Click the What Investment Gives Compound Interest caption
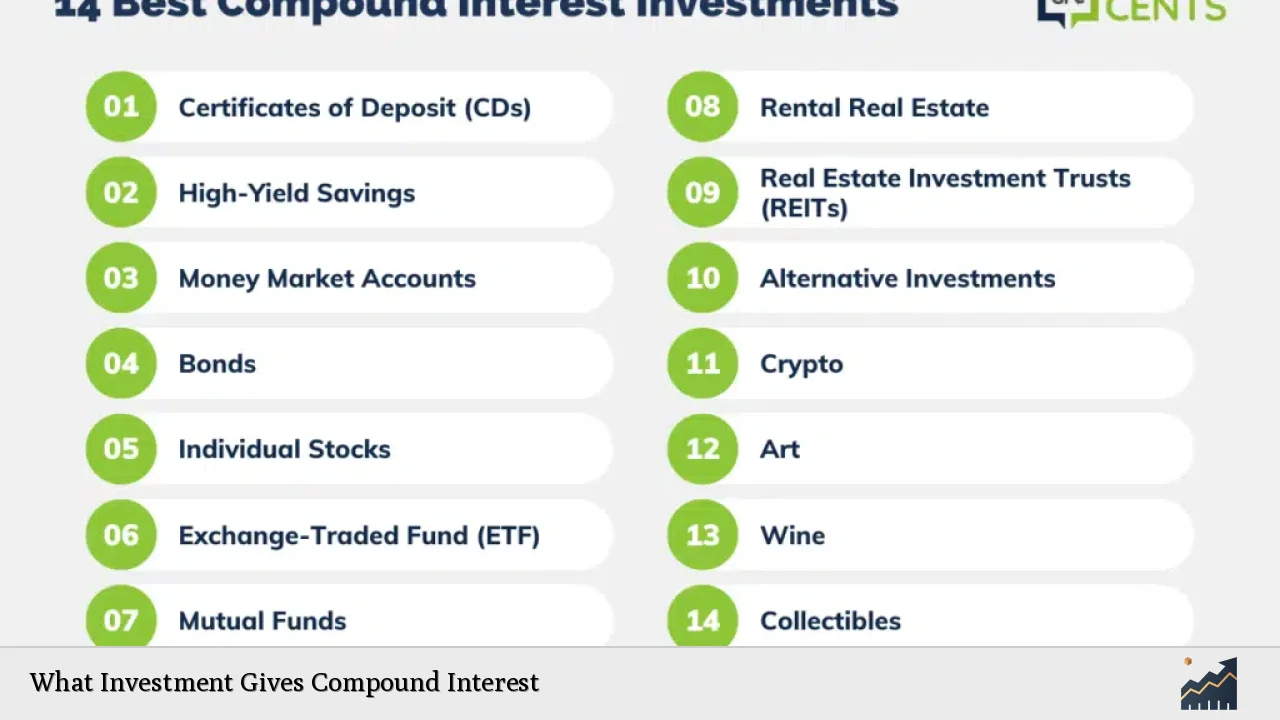The height and width of the screenshot is (720, 1280). pos(284,683)
